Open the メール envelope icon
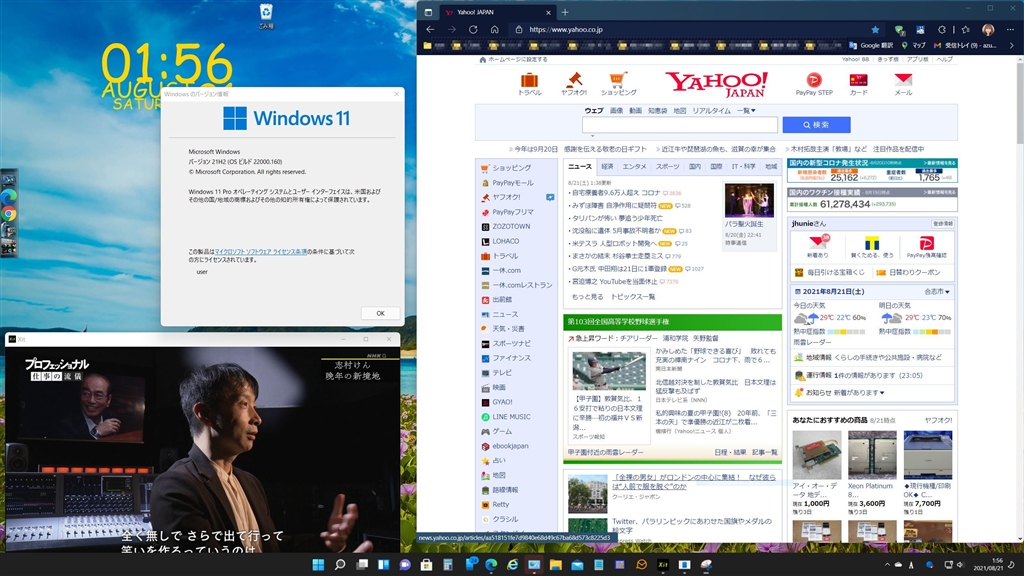Screen dimensions: 1024x576 coord(903,80)
